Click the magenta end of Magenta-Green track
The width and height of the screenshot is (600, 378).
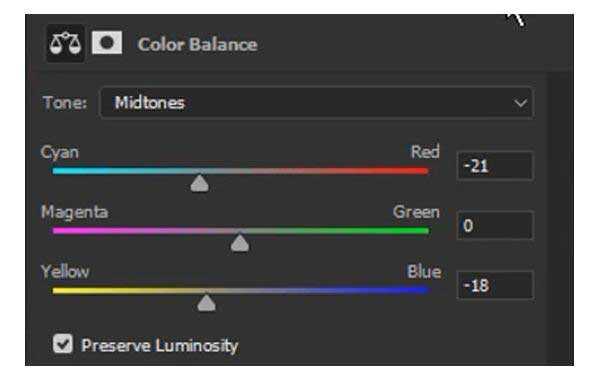pyautogui.click(x=62, y=231)
